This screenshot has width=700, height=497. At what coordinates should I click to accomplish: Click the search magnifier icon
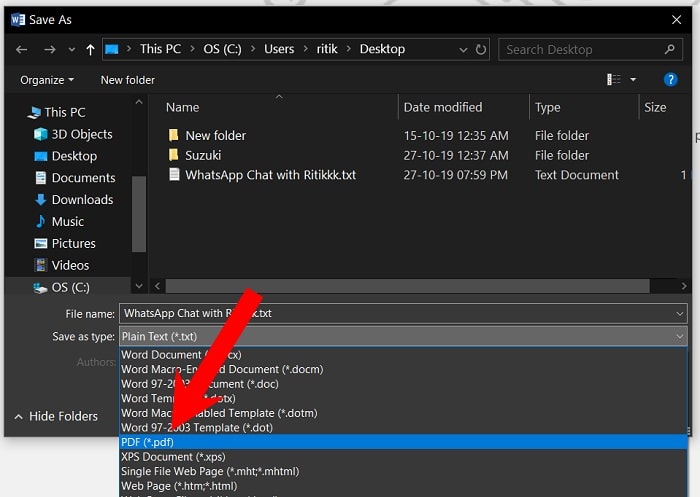click(x=669, y=49)
